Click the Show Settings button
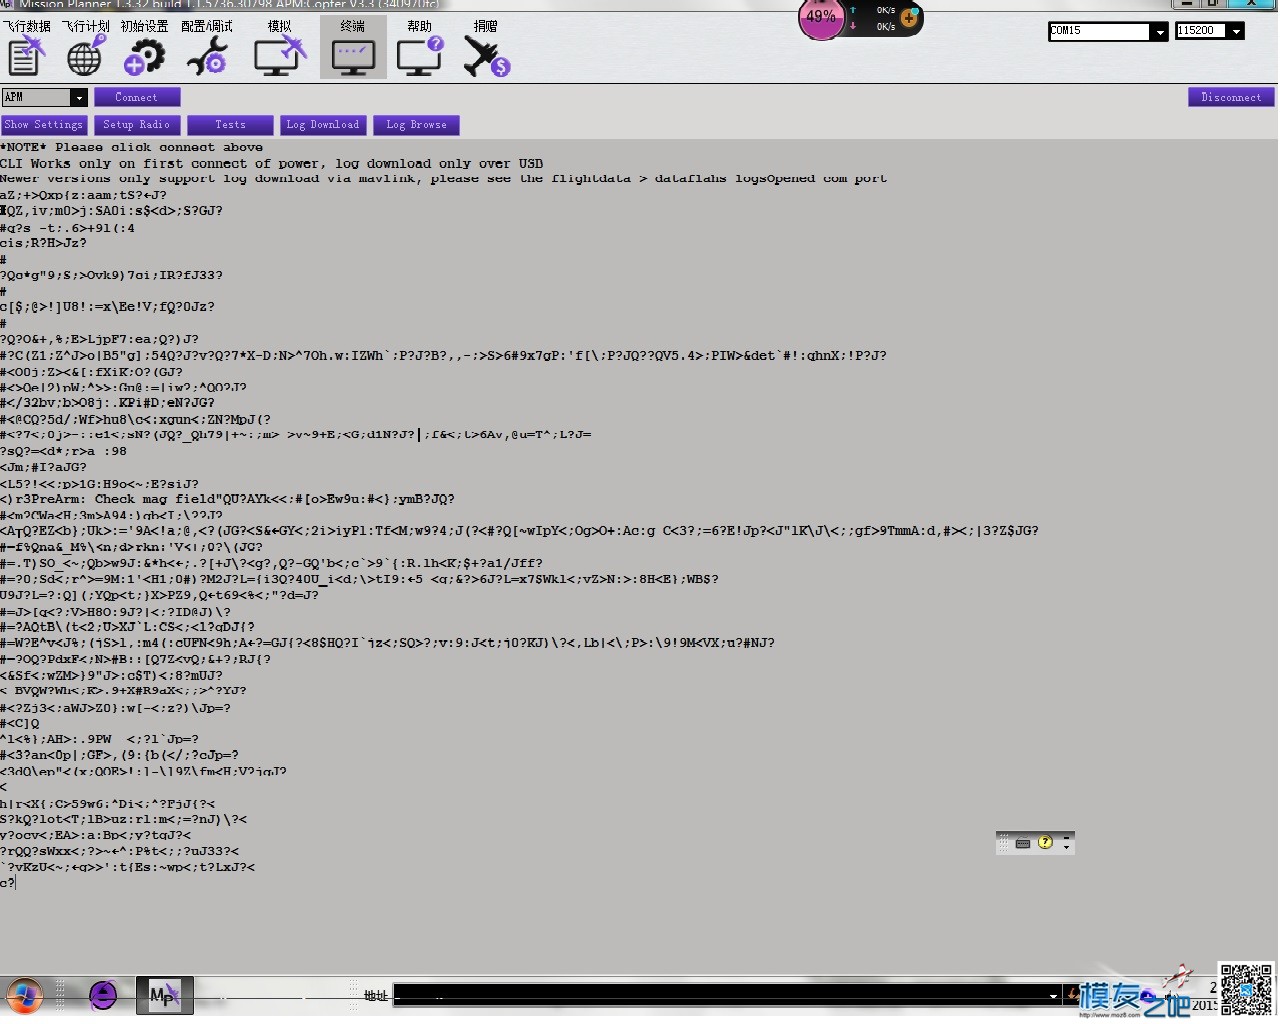This screenshot has height=1024, width=1280. click(x=44, y=125)
